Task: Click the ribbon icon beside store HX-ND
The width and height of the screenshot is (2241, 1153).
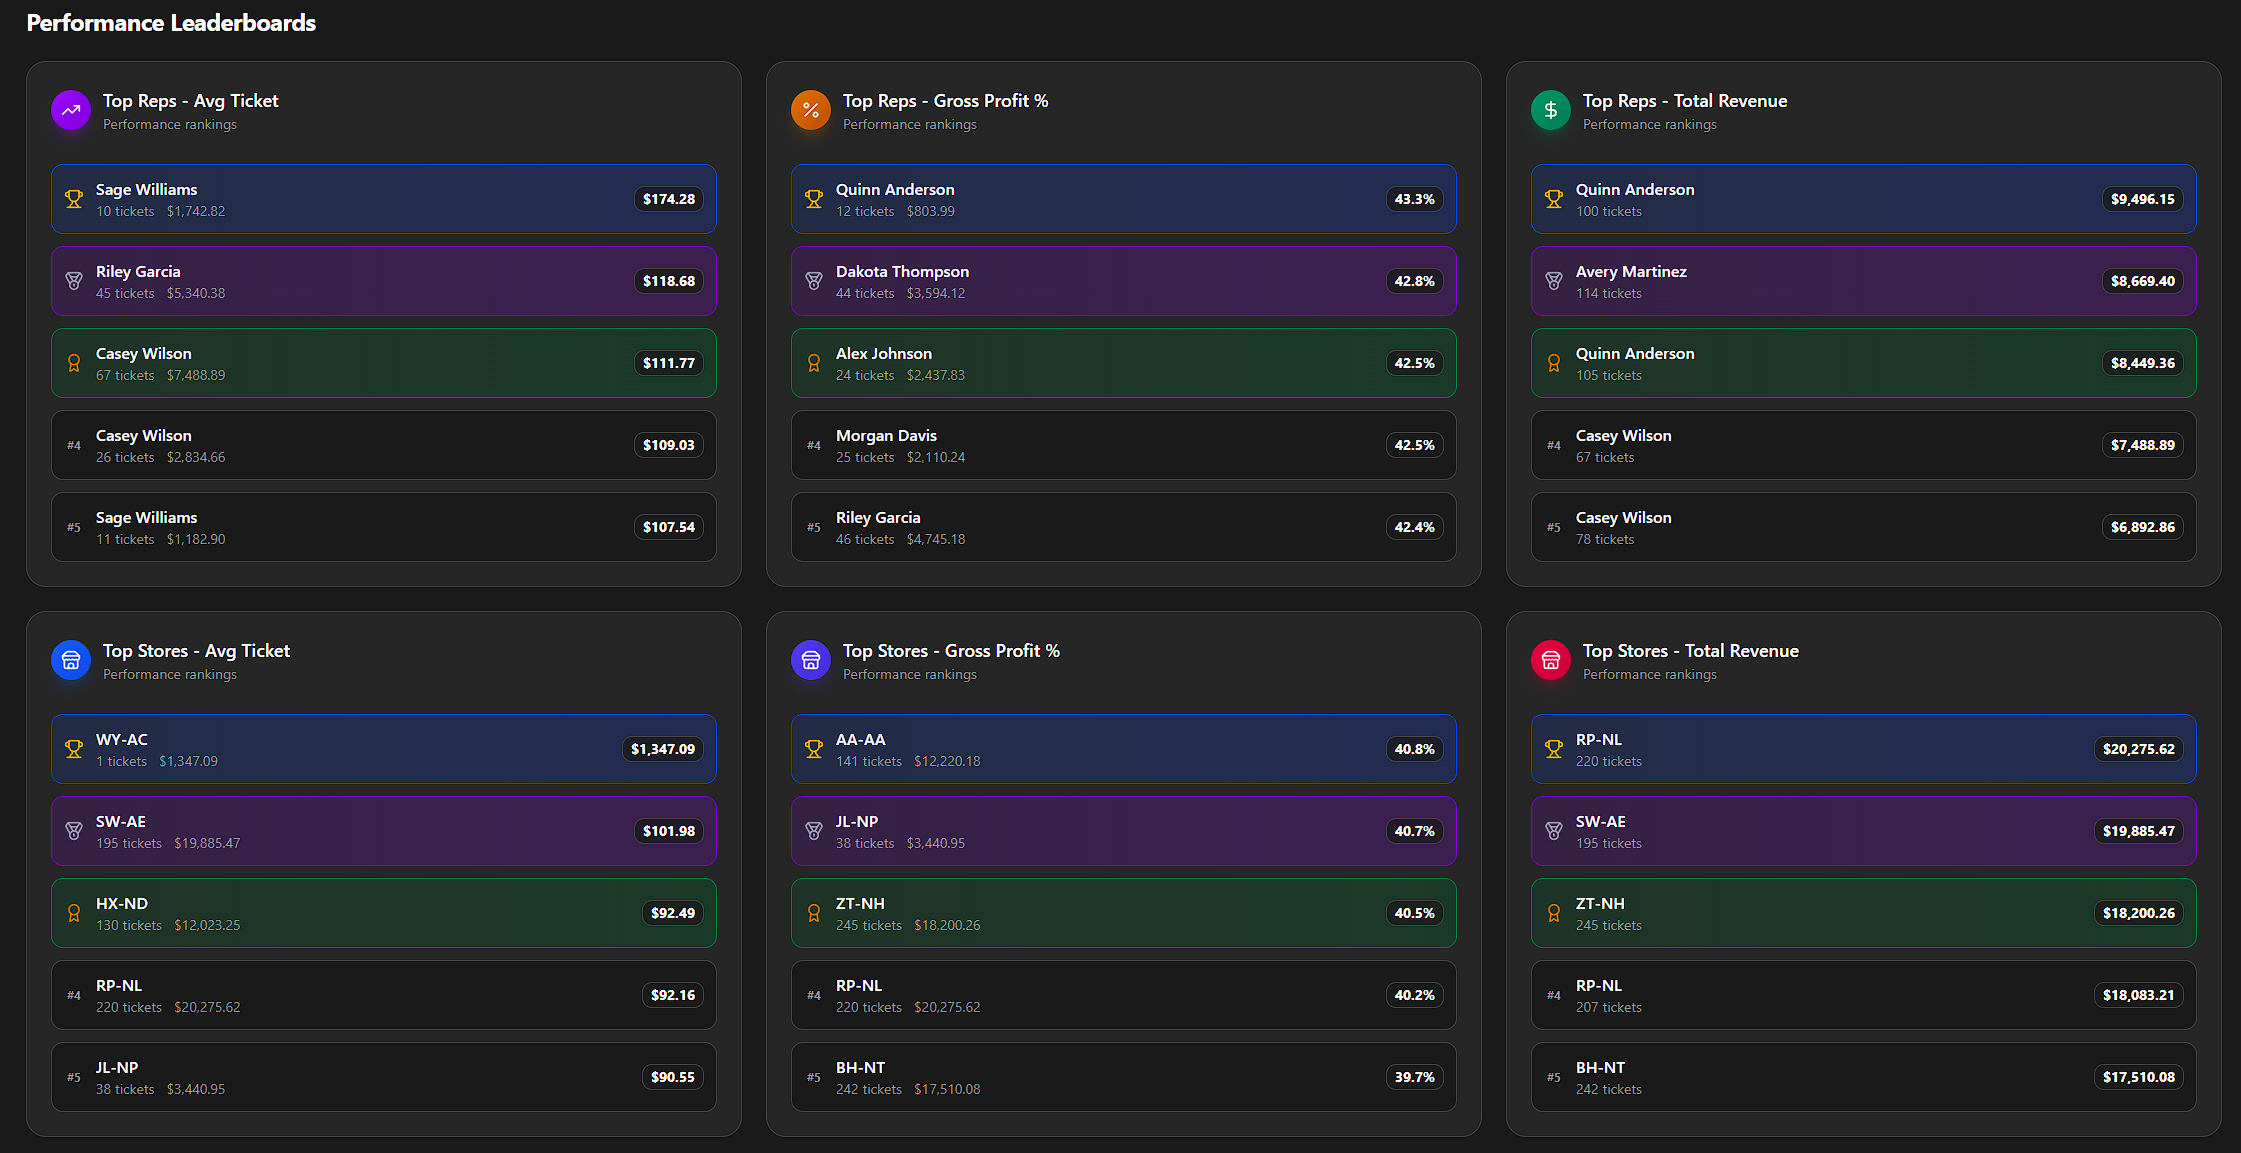Action: [74, 913]
